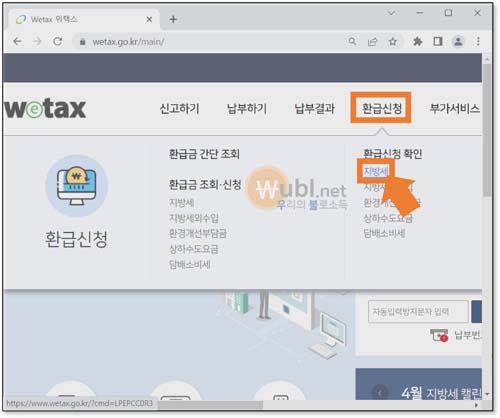Click the lock icon in address bar
The width and height of the screenshot is (500, 418).
(83, 42)
